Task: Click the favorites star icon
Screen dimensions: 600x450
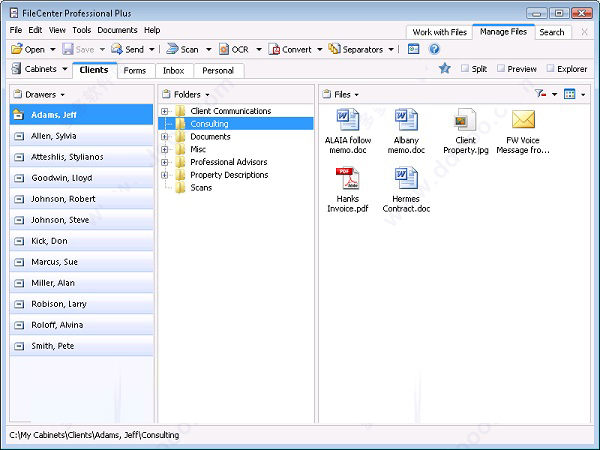Action: 444,69
